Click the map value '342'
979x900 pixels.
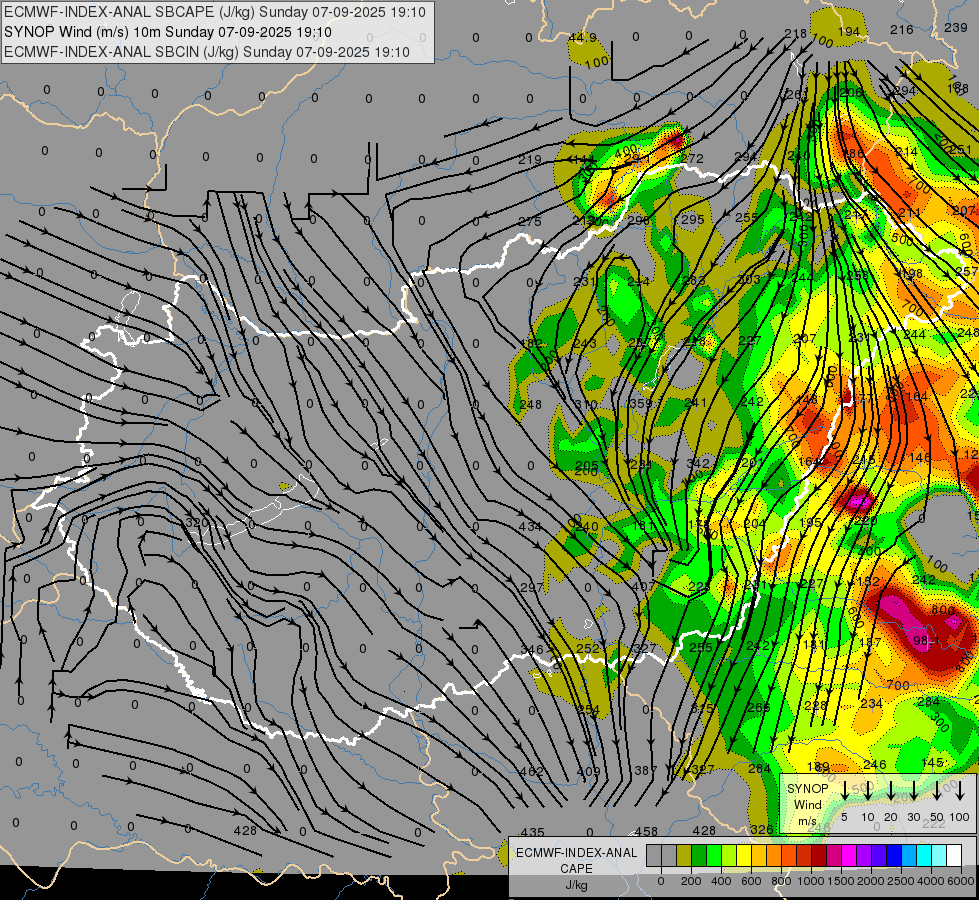[x=697, y=463]
